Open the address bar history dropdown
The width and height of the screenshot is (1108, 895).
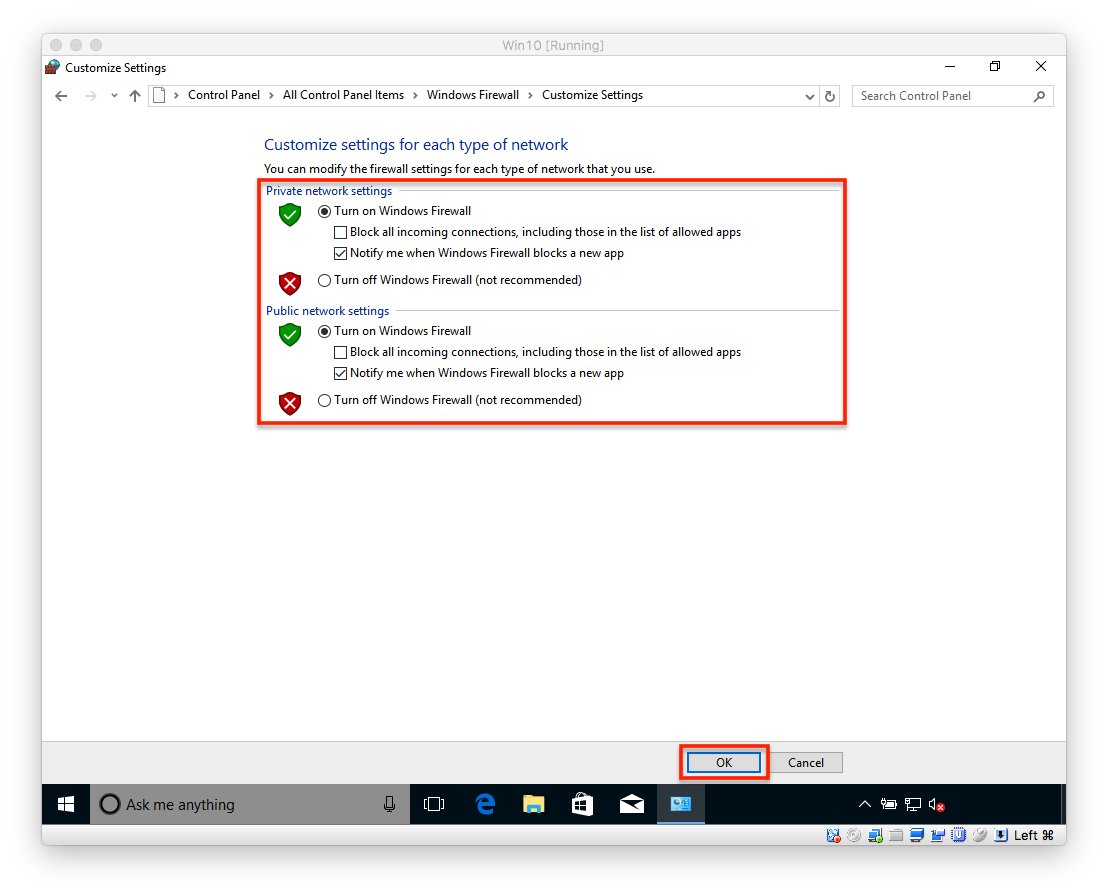click(810, 97)
